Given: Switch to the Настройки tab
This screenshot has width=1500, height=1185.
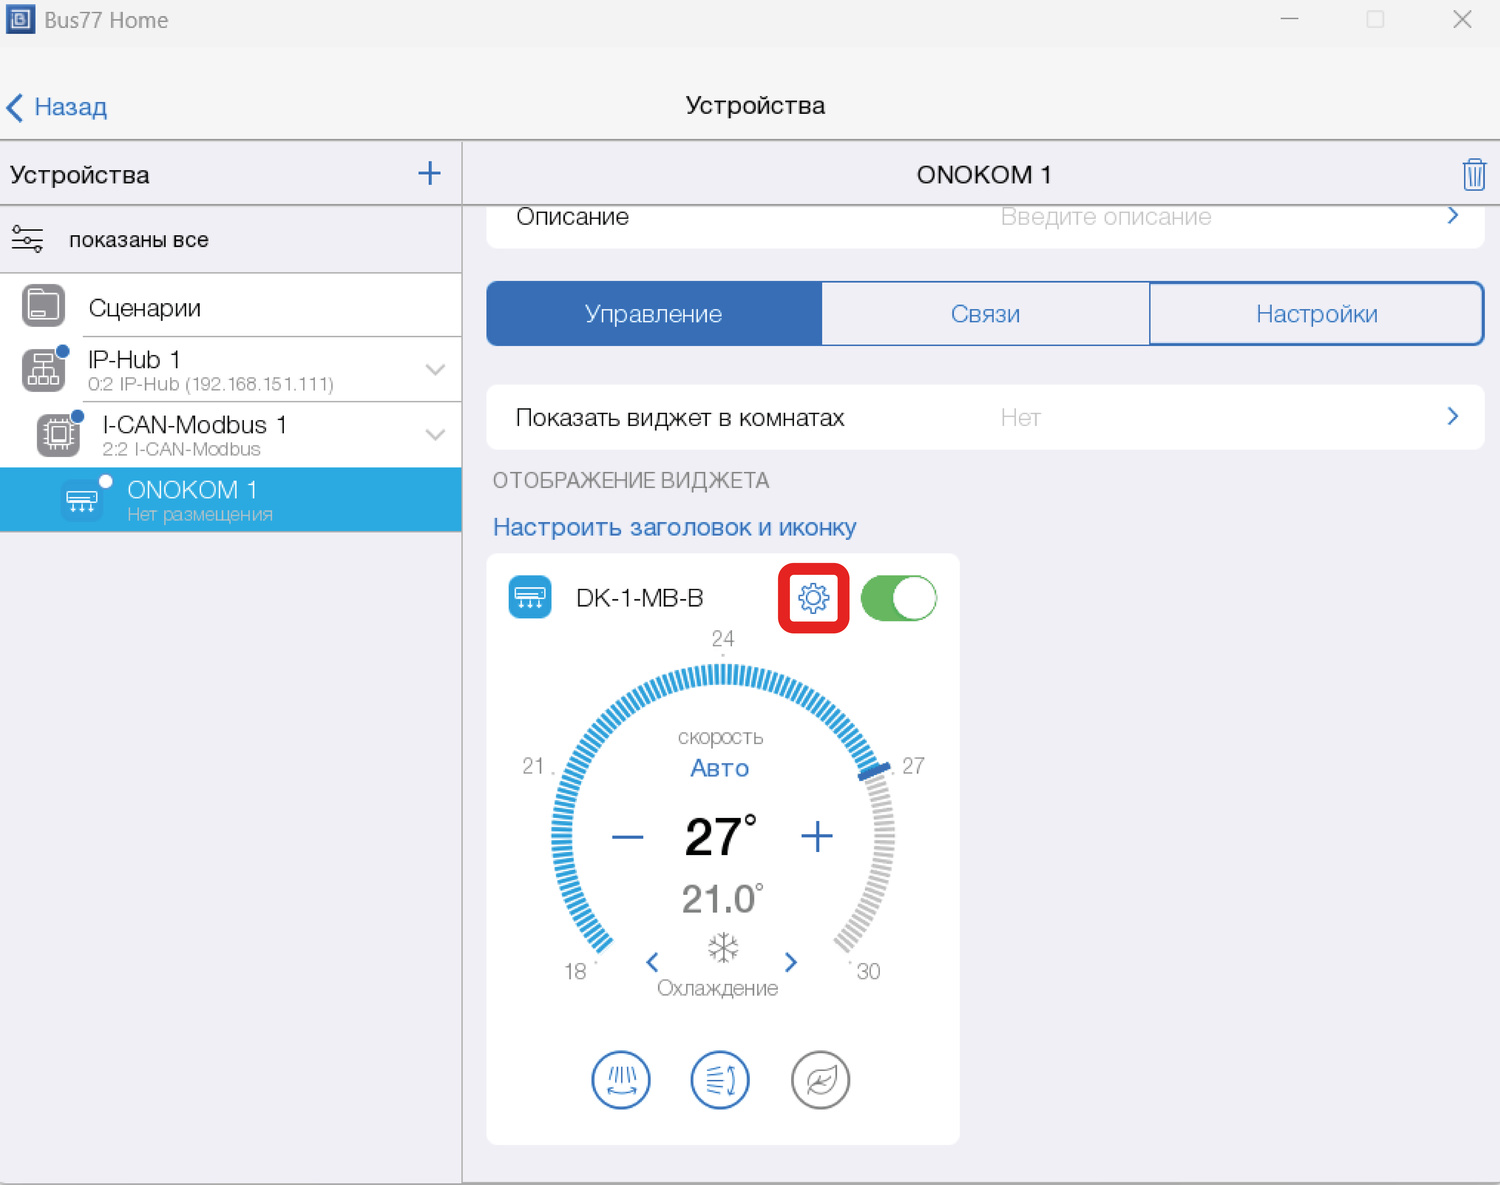Looking at the screenshot, I should pyautogui.click(x=1316, y=314).
